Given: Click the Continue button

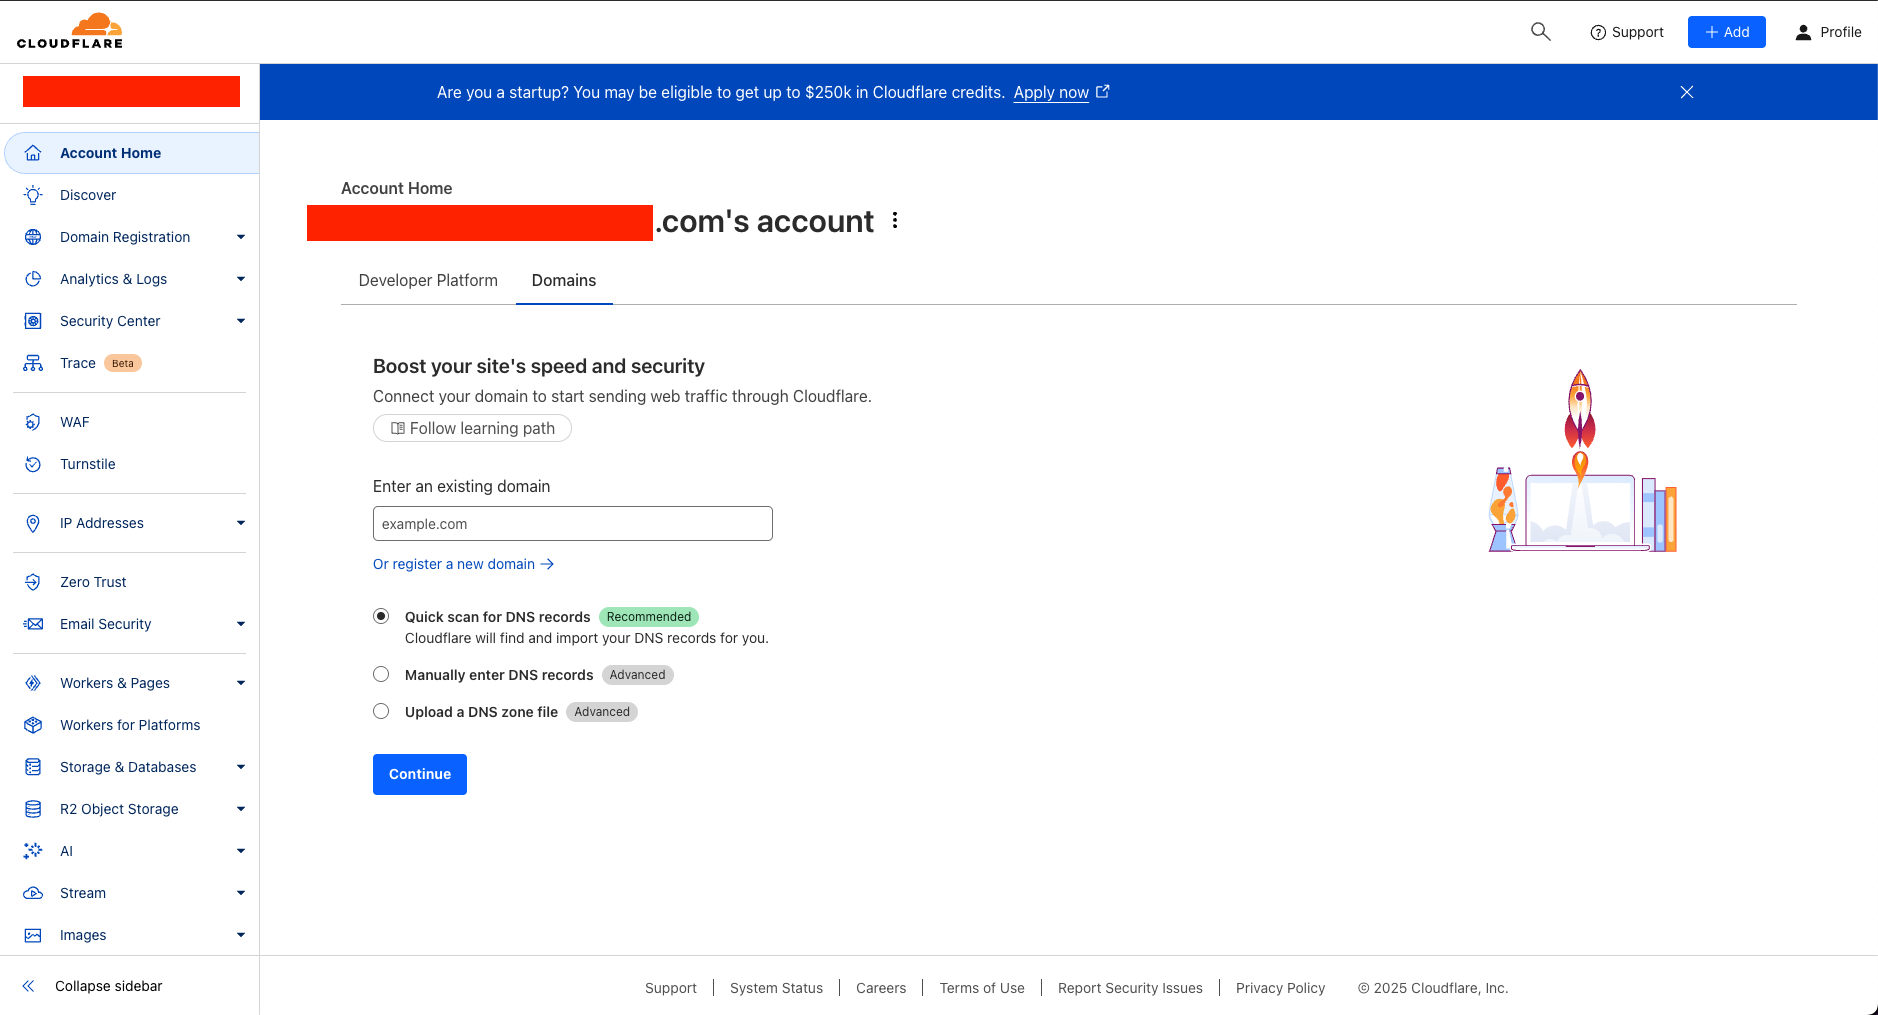Looking at the screenshot, I should pos(420,774).
